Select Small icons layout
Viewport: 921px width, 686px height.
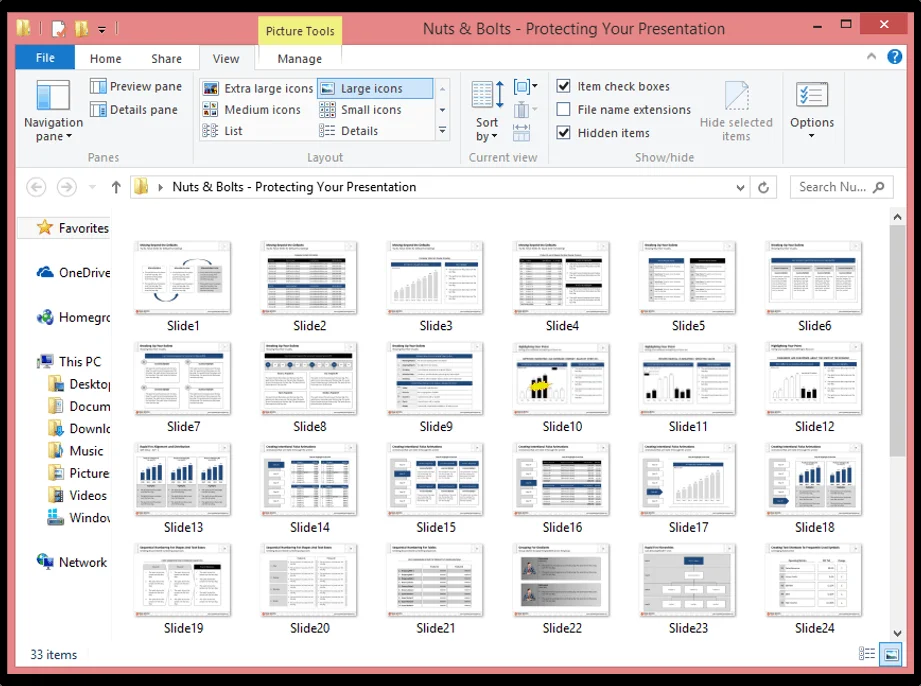(360, 110)
